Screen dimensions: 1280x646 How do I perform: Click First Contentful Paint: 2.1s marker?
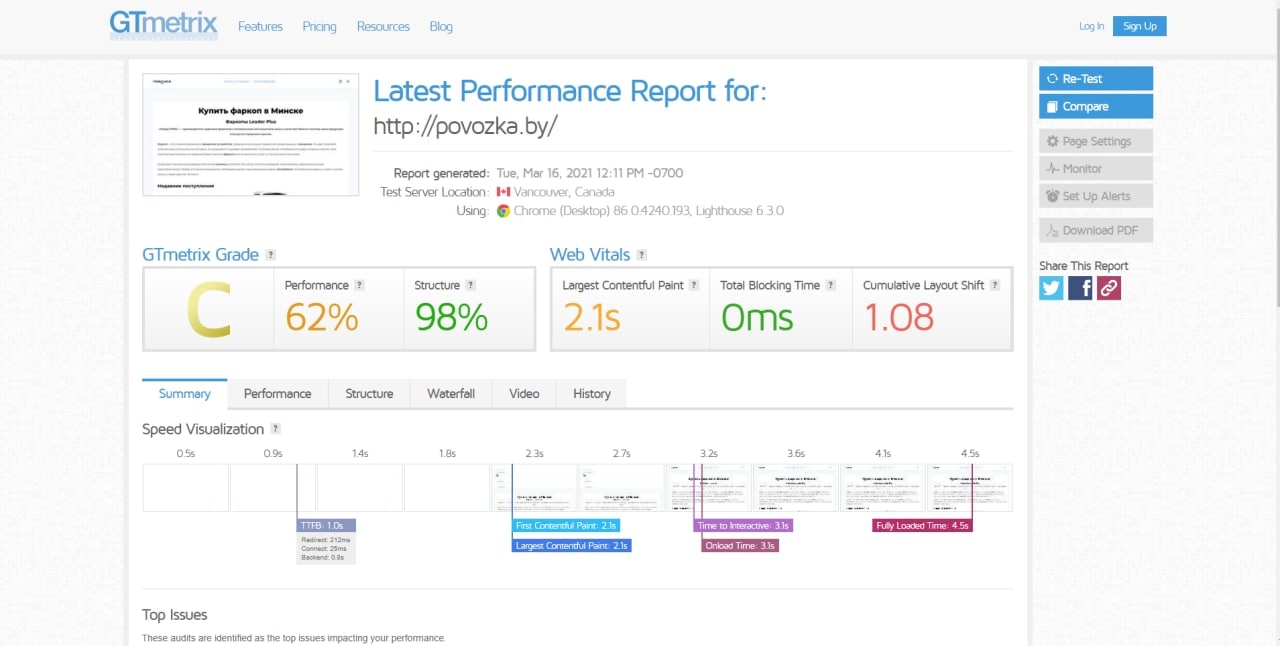point(566,525)
